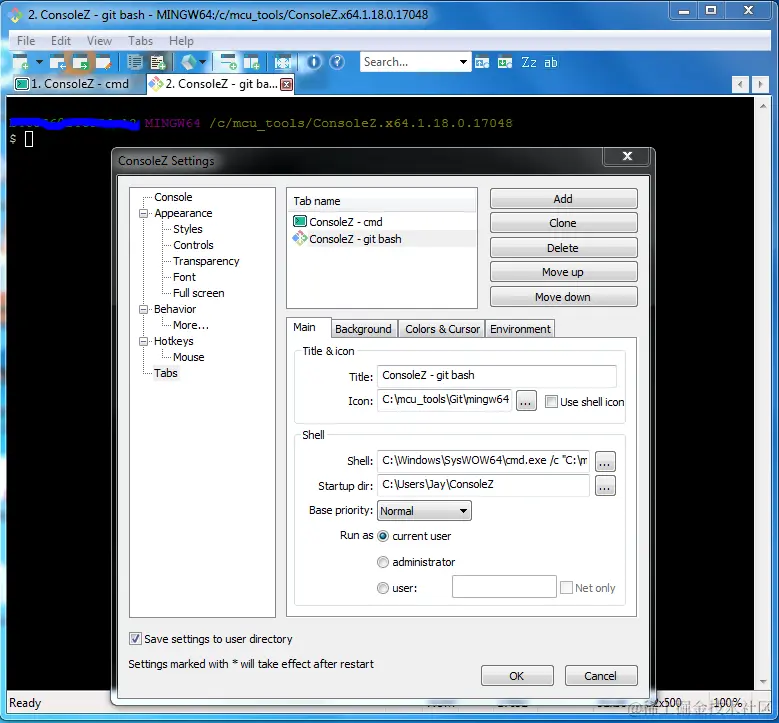
Task: Switch to the Environment tab
Action: click(520, 329)
